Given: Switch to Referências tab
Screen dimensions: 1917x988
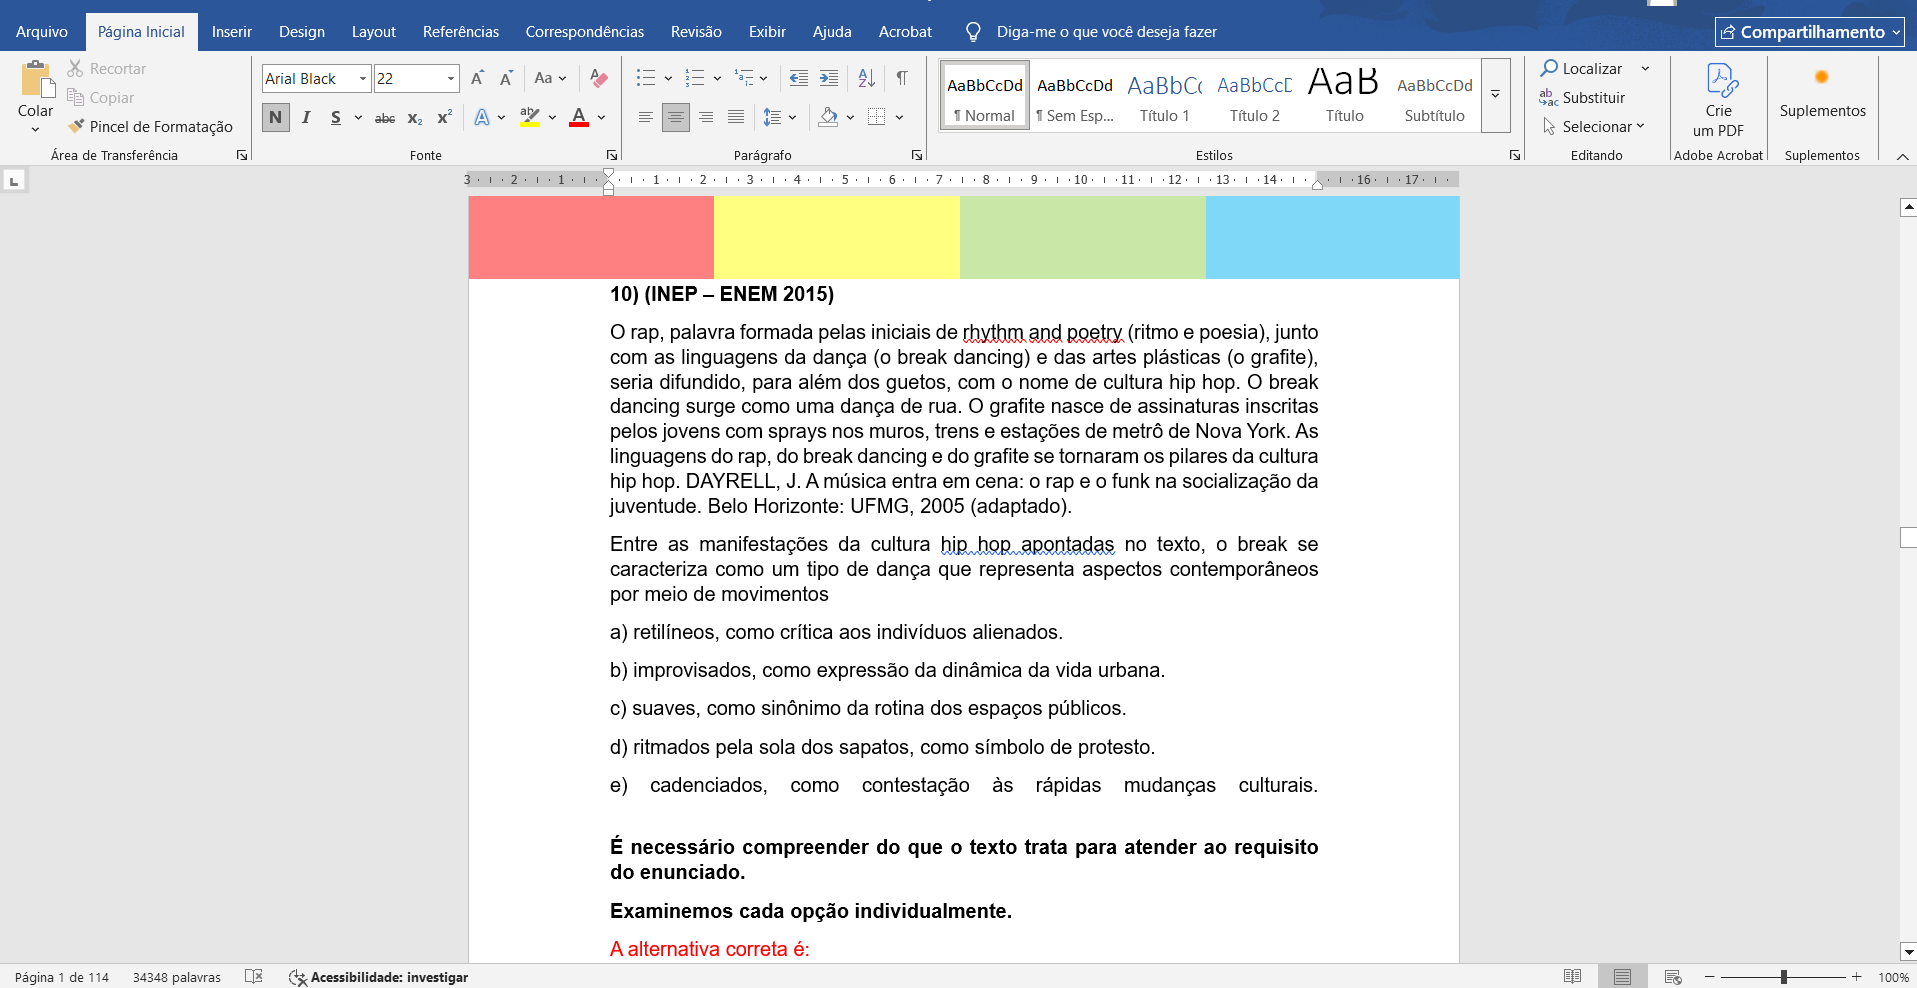Looking at the screenshot, I should [x=461, y=32].
